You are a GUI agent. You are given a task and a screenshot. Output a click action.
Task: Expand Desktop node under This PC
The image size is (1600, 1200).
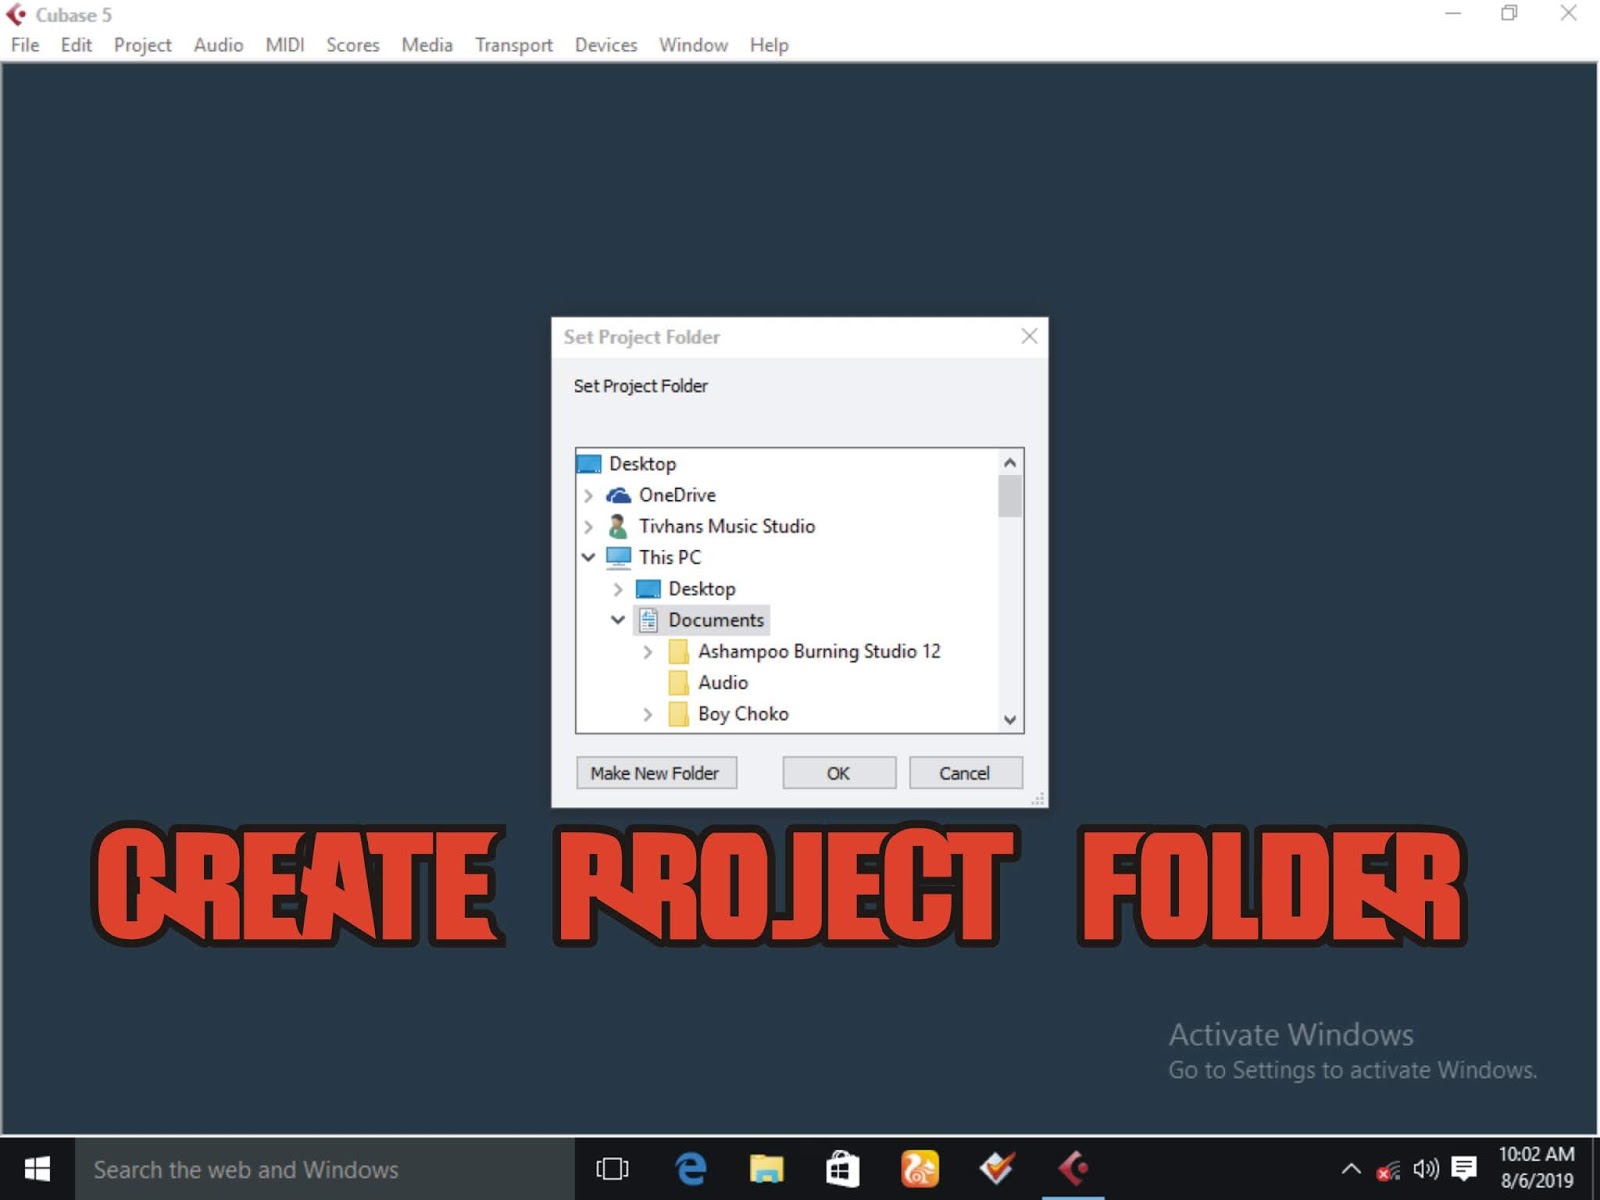pos(618,589)
